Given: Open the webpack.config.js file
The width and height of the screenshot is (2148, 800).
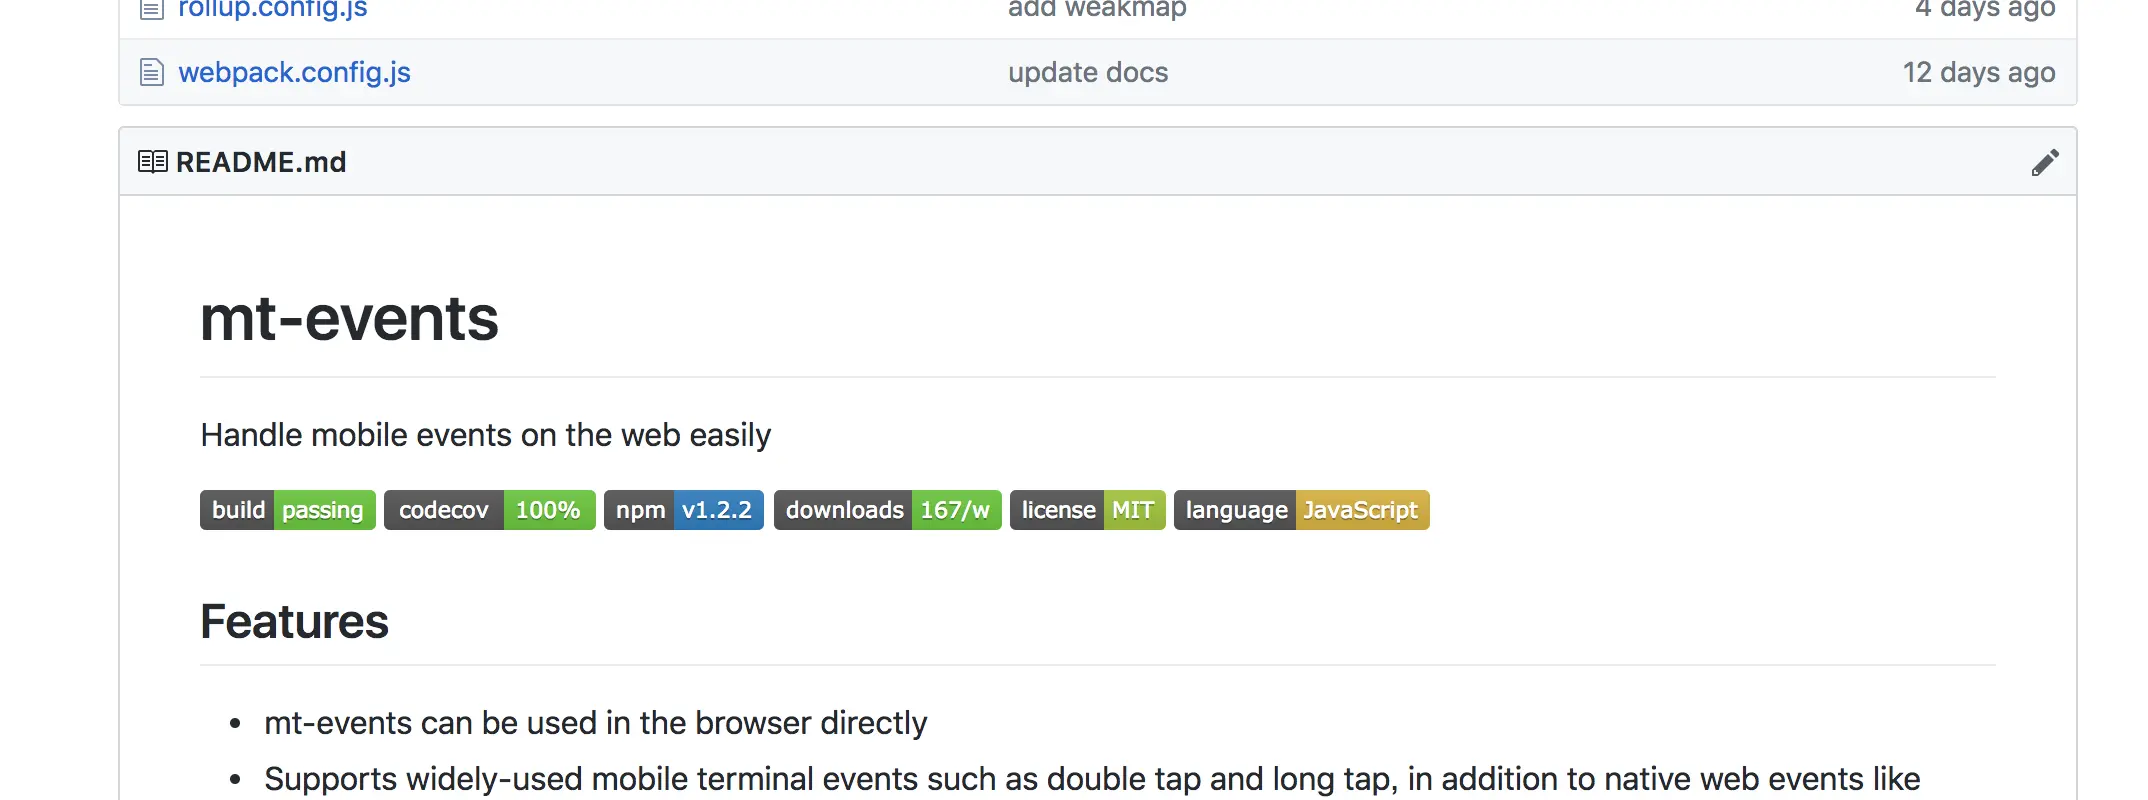Looking at the screenshot, I should pos(294,71).
